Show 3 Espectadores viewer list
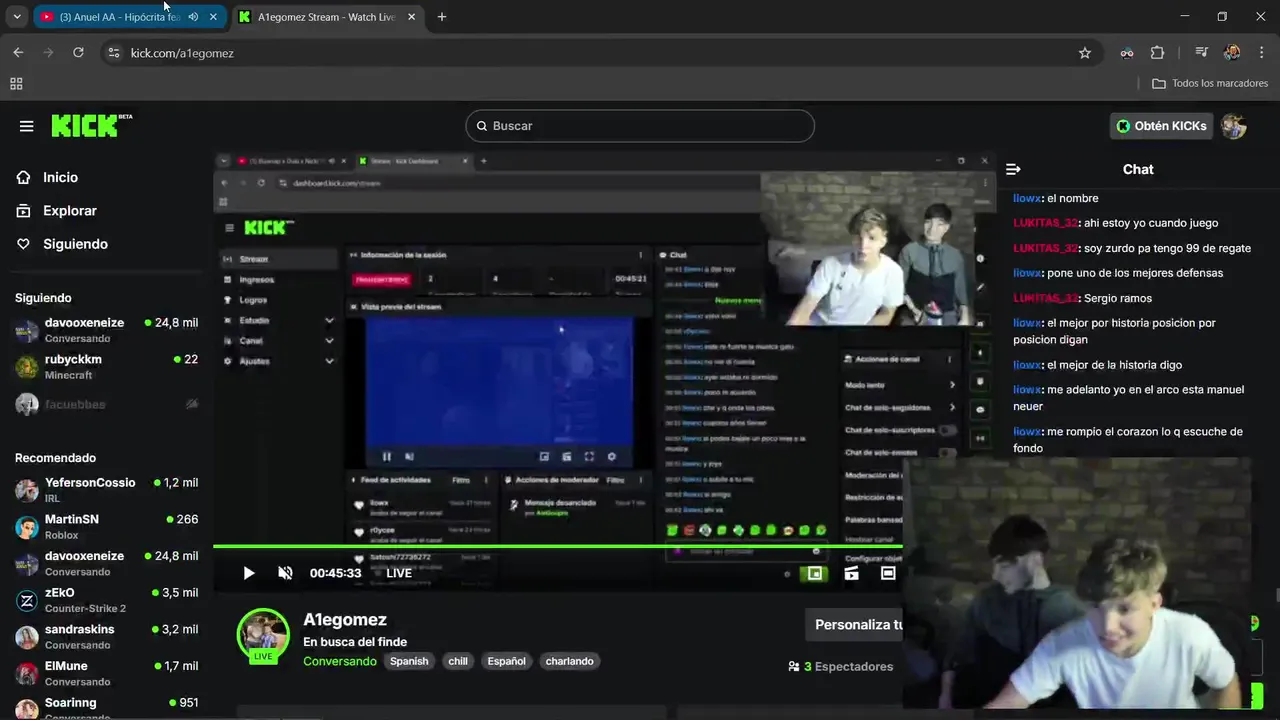The image size is (1280, 720). tap(840, 666)
